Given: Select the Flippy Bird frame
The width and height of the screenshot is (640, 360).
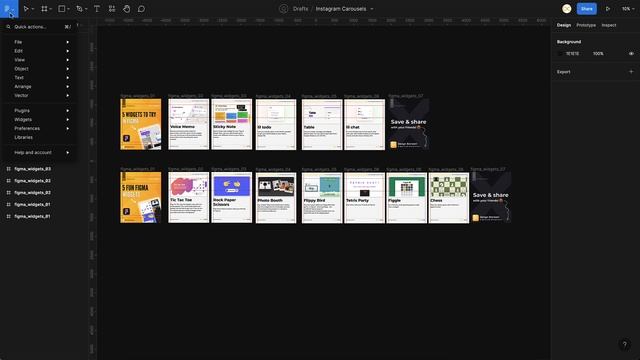Looking at the screenshot, I should point(322,198).
